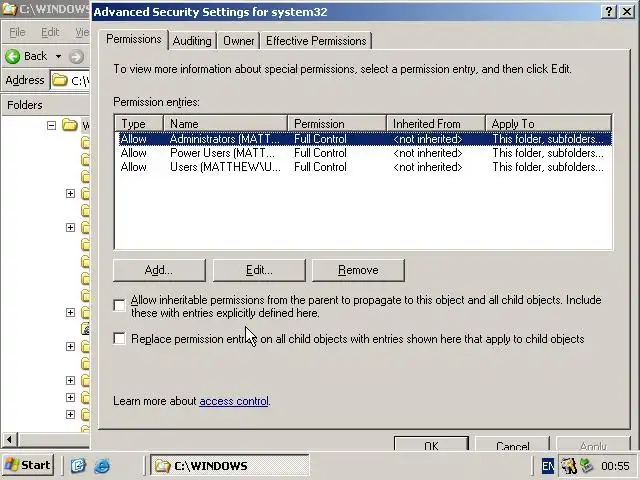Screen dimensions: 640x480
Task: Click the green Back arrow in Explorer
Action: click(x=13, y=56)
